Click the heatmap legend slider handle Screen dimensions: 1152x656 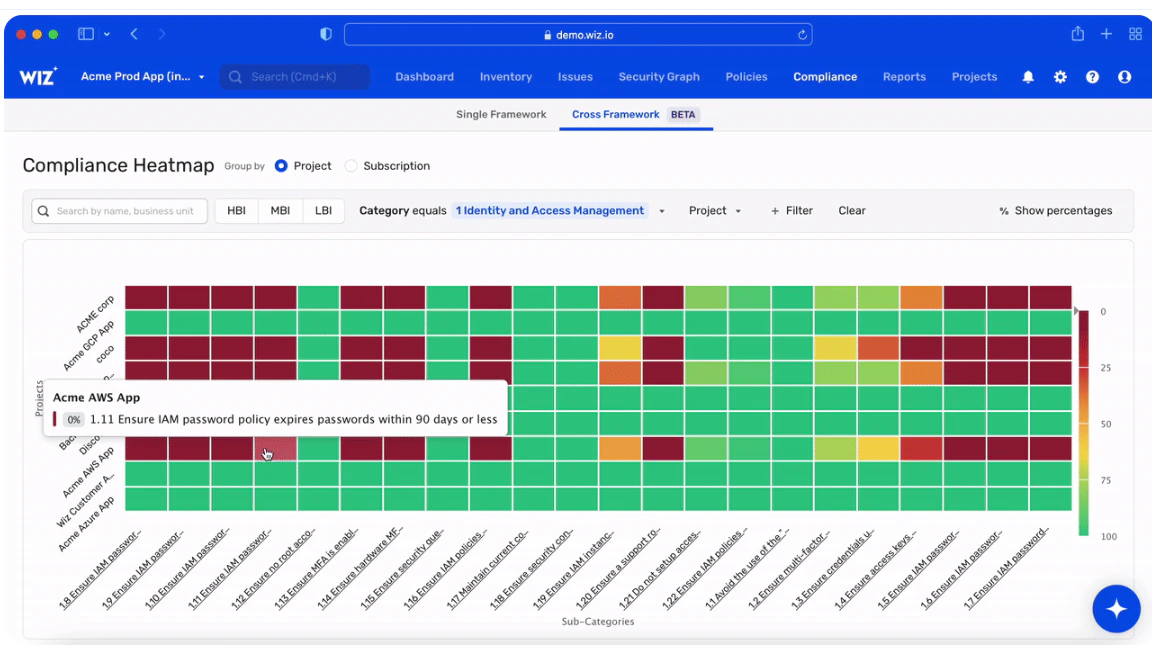pos(1076,311)
